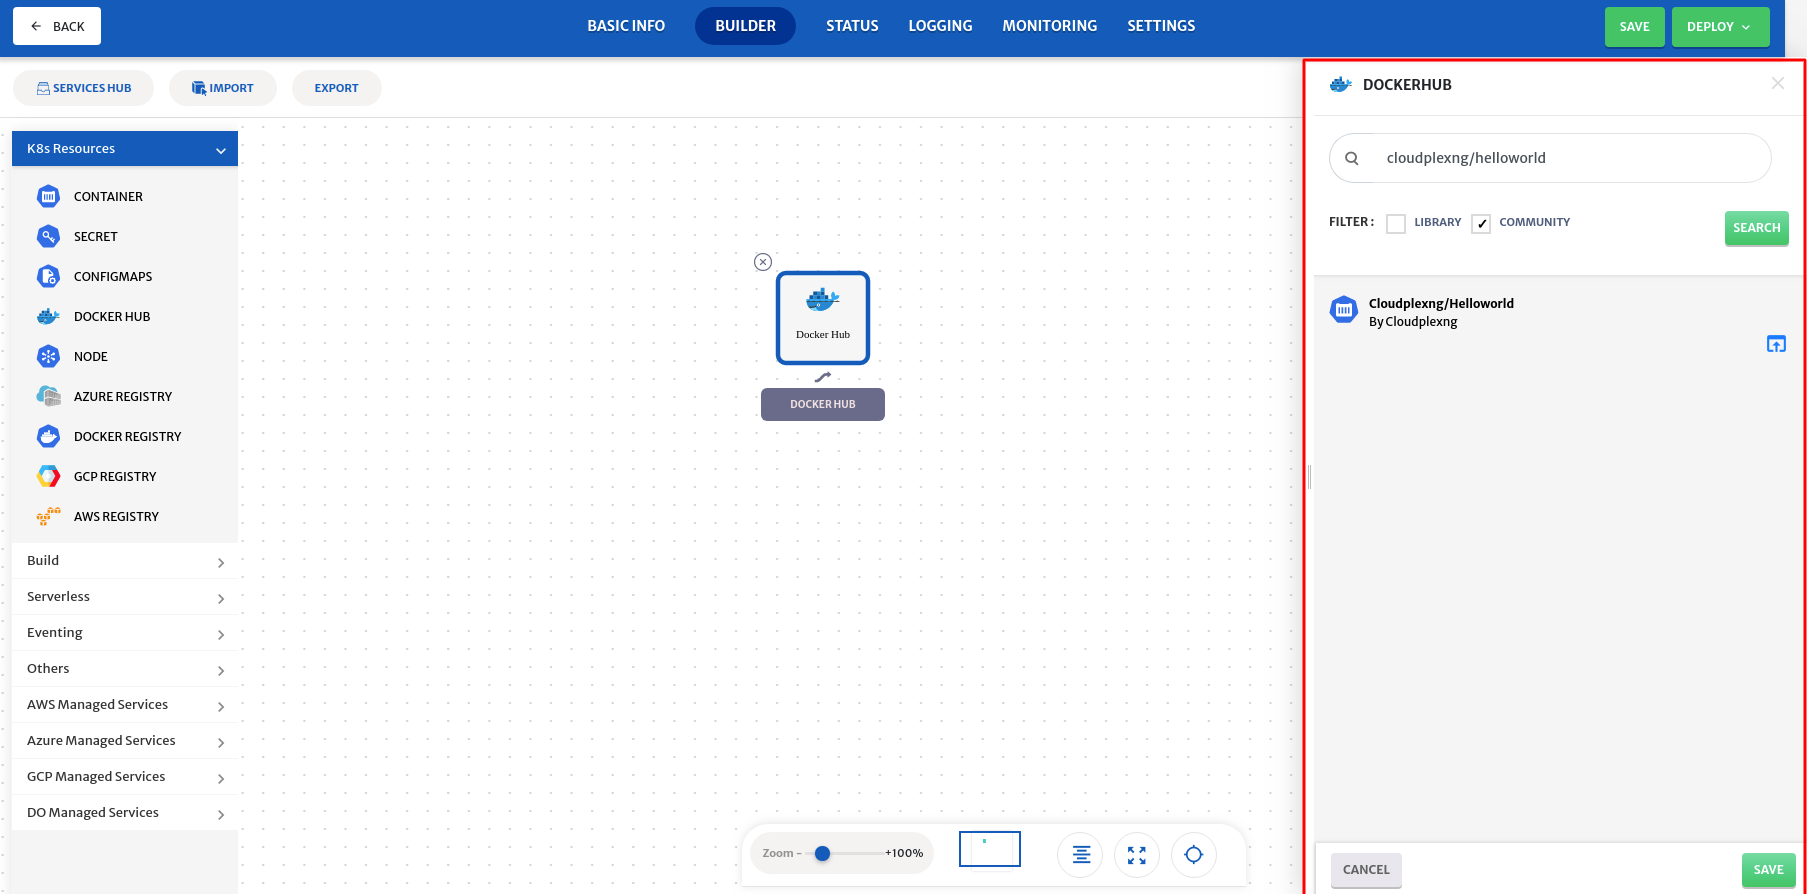Click the +100% zoom value
Image resolution: width=1807 pixels, height=894 pixels.
[x=904, y=853]
